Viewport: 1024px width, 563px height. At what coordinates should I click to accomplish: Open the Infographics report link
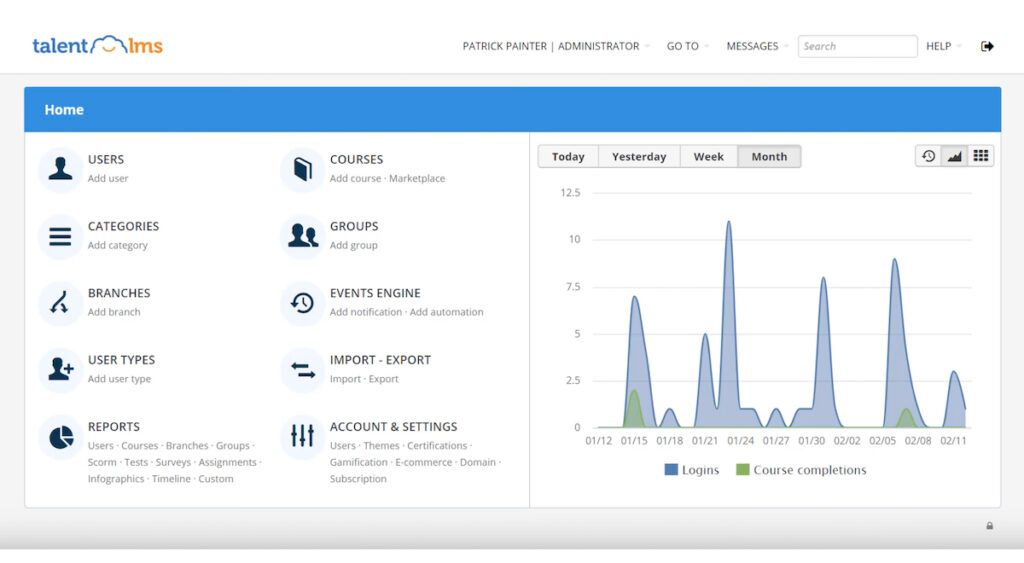tap(116, 479)
